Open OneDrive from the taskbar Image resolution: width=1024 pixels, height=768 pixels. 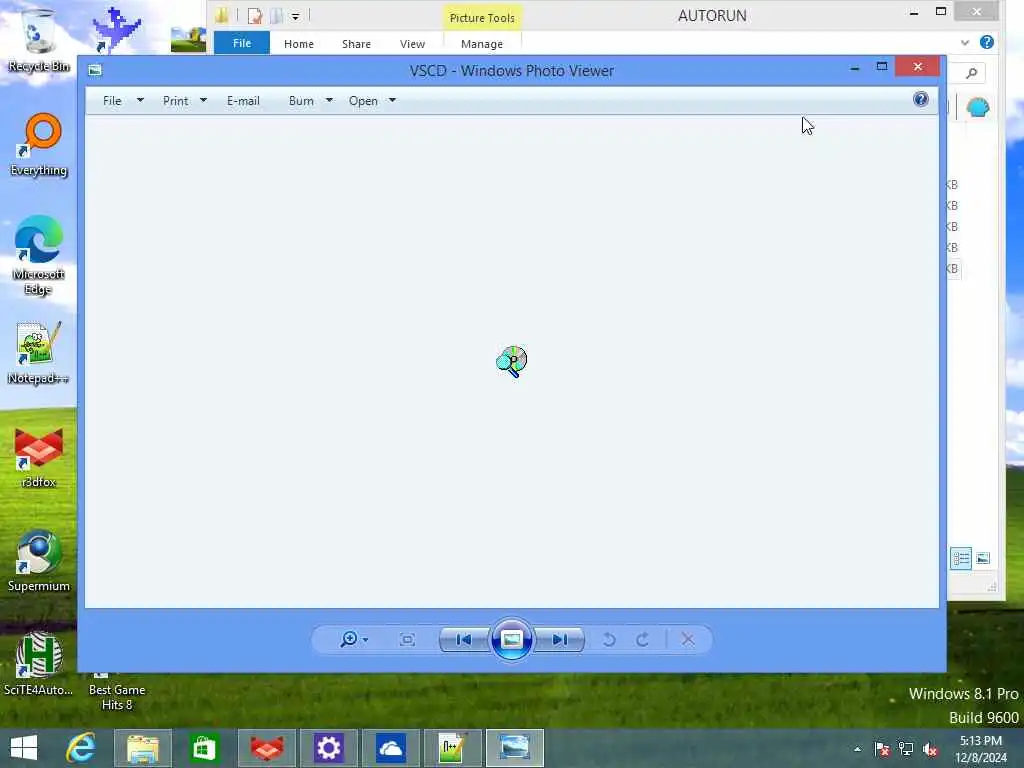pyautogui.click(x=391, y=748)
